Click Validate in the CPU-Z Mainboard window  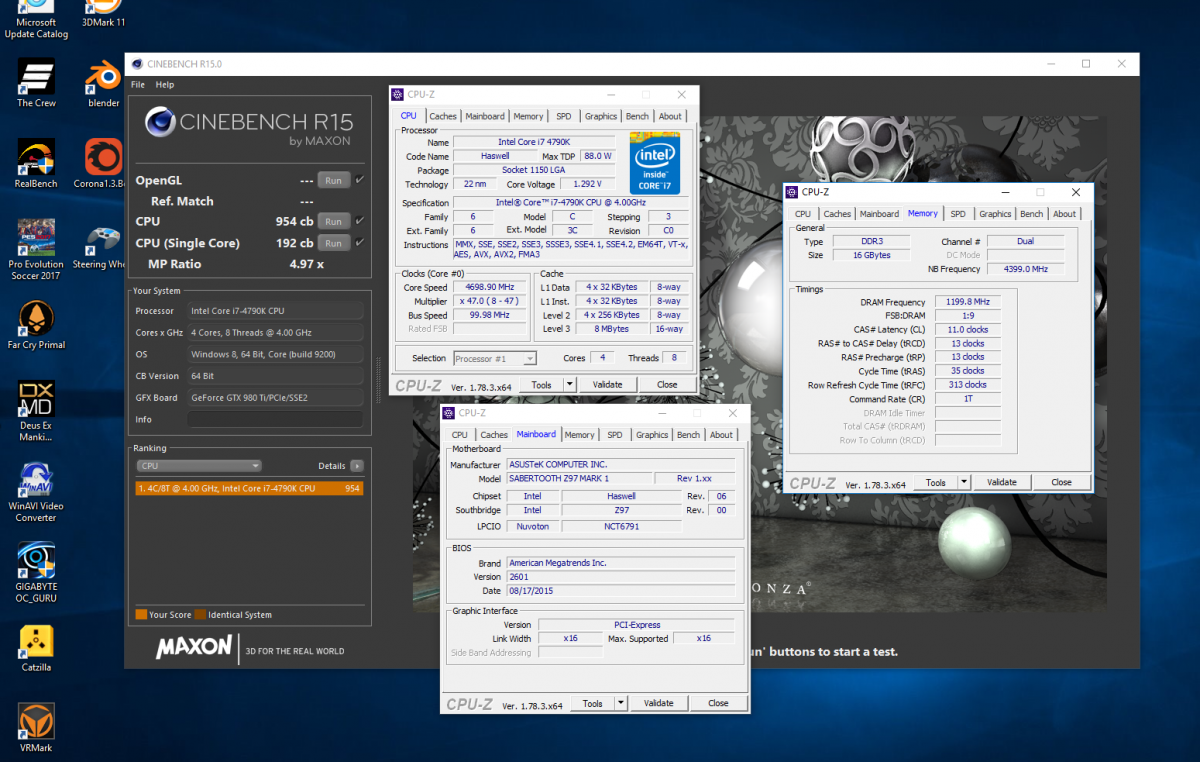(659, 703)
